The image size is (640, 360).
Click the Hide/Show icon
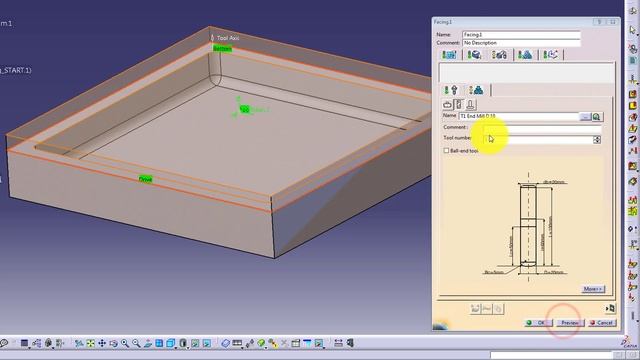(x=195, y=344)
